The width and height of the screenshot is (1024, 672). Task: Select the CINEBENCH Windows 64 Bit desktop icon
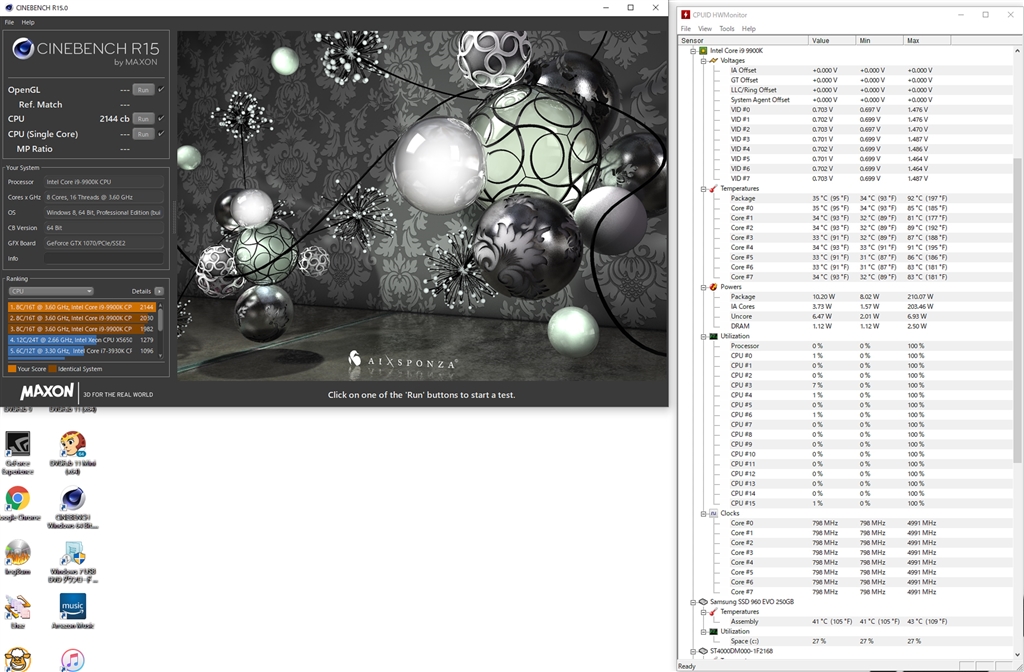[x=72, y=507]
